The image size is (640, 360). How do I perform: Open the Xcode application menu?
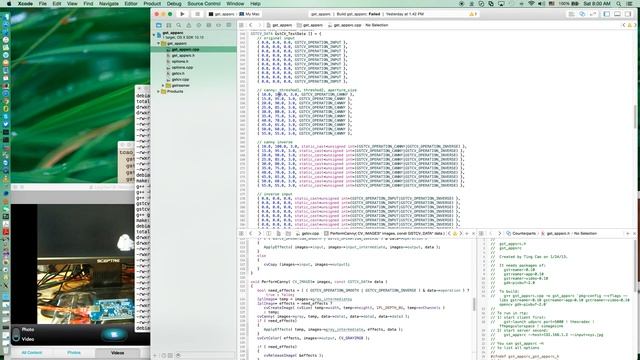(25, 3)
